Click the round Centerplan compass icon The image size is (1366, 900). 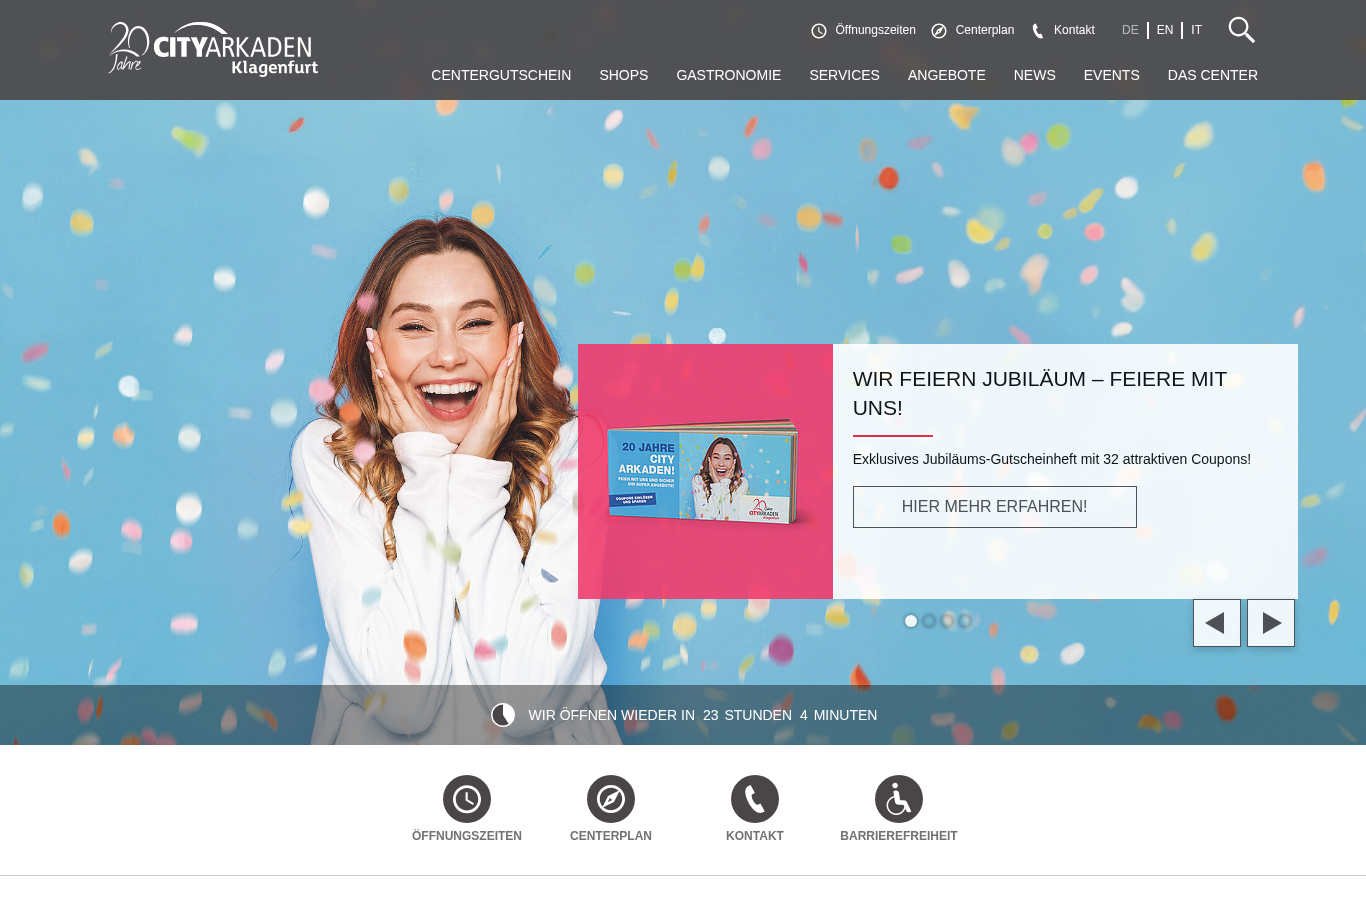(611, 799)
